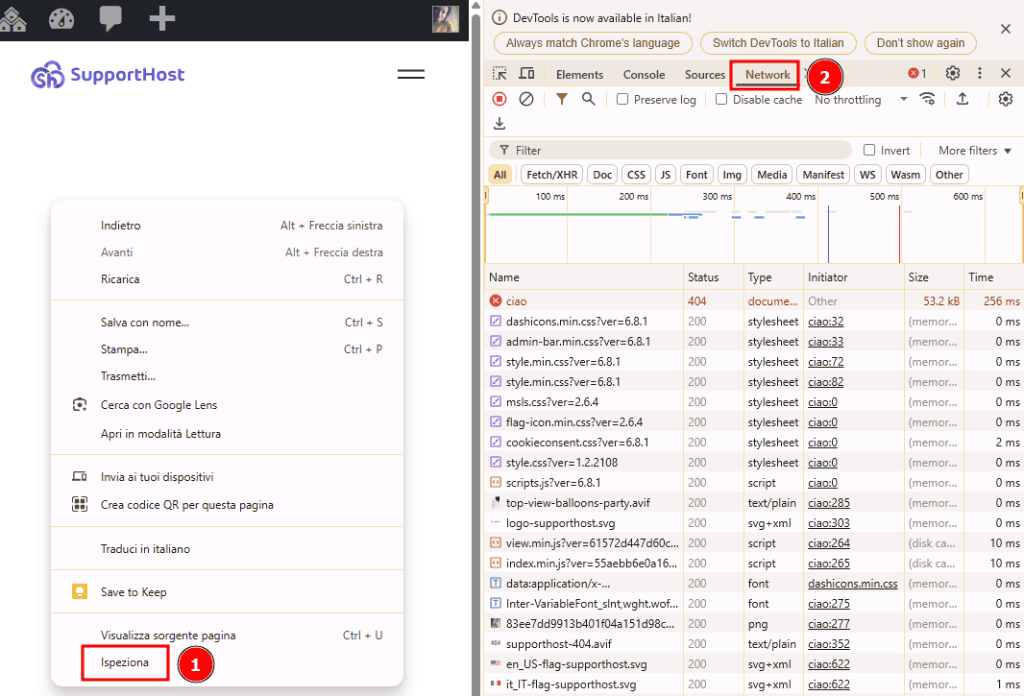Select the All filter type
Image resolution: width=1024 pixels, height=696 pixels.
(500, 174)
